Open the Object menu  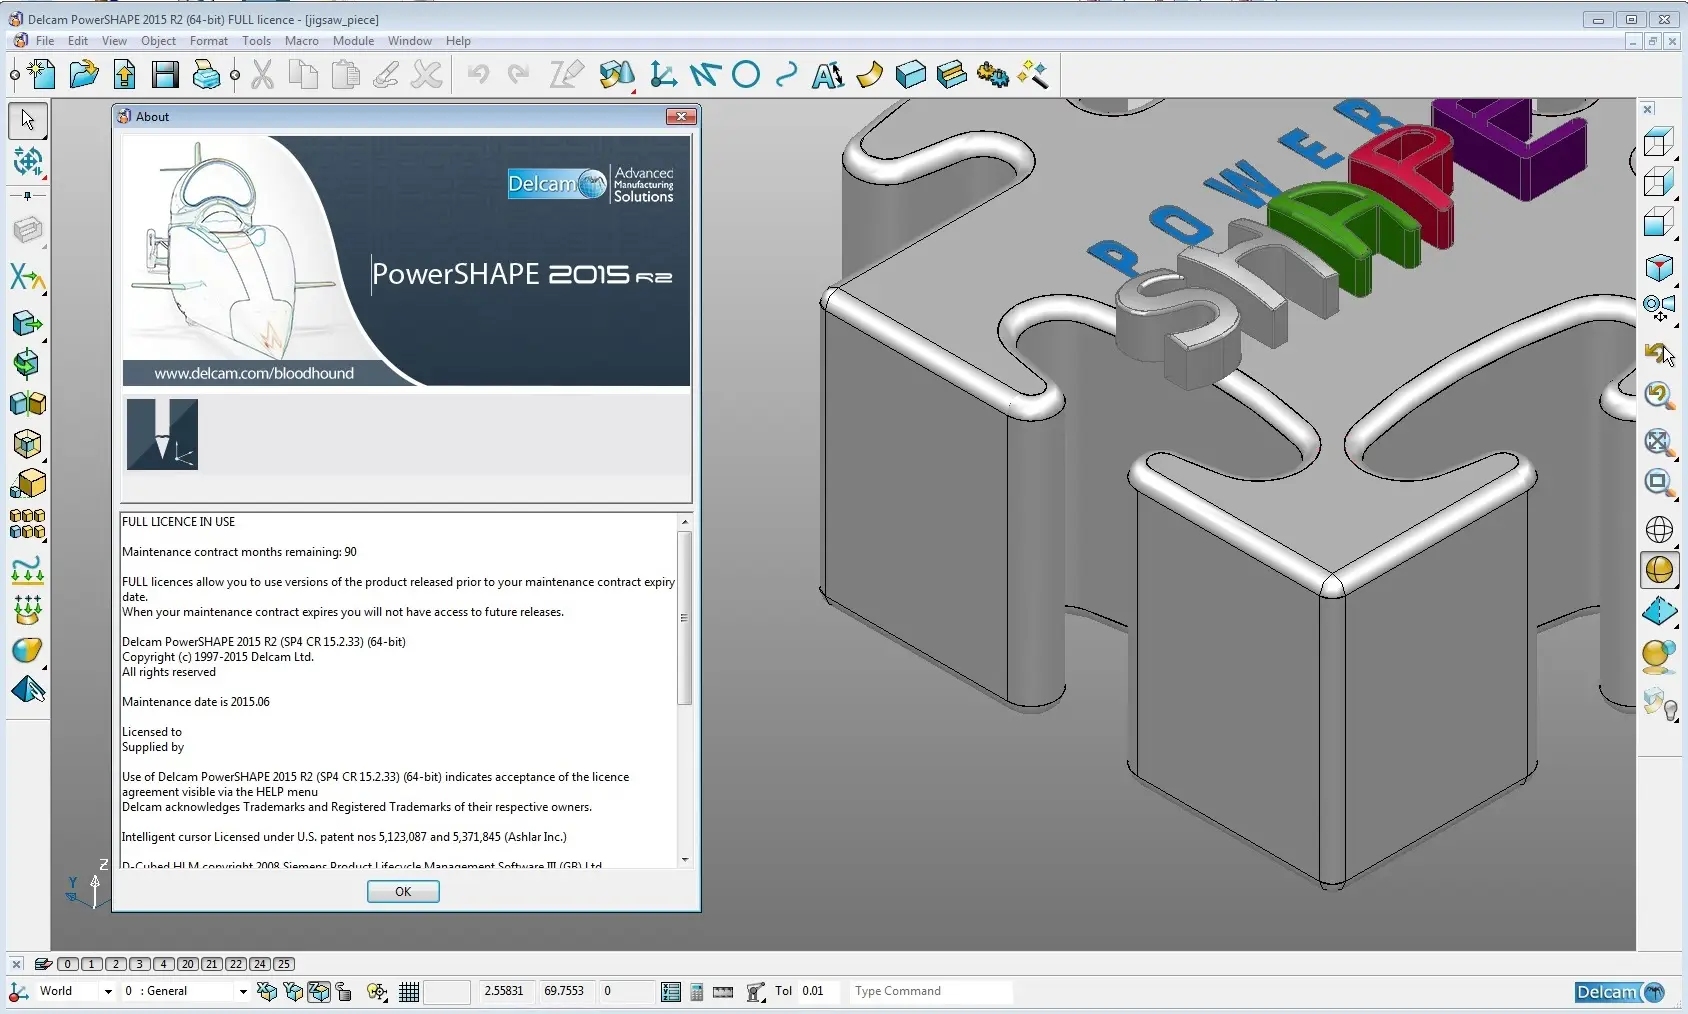[158, 41]
